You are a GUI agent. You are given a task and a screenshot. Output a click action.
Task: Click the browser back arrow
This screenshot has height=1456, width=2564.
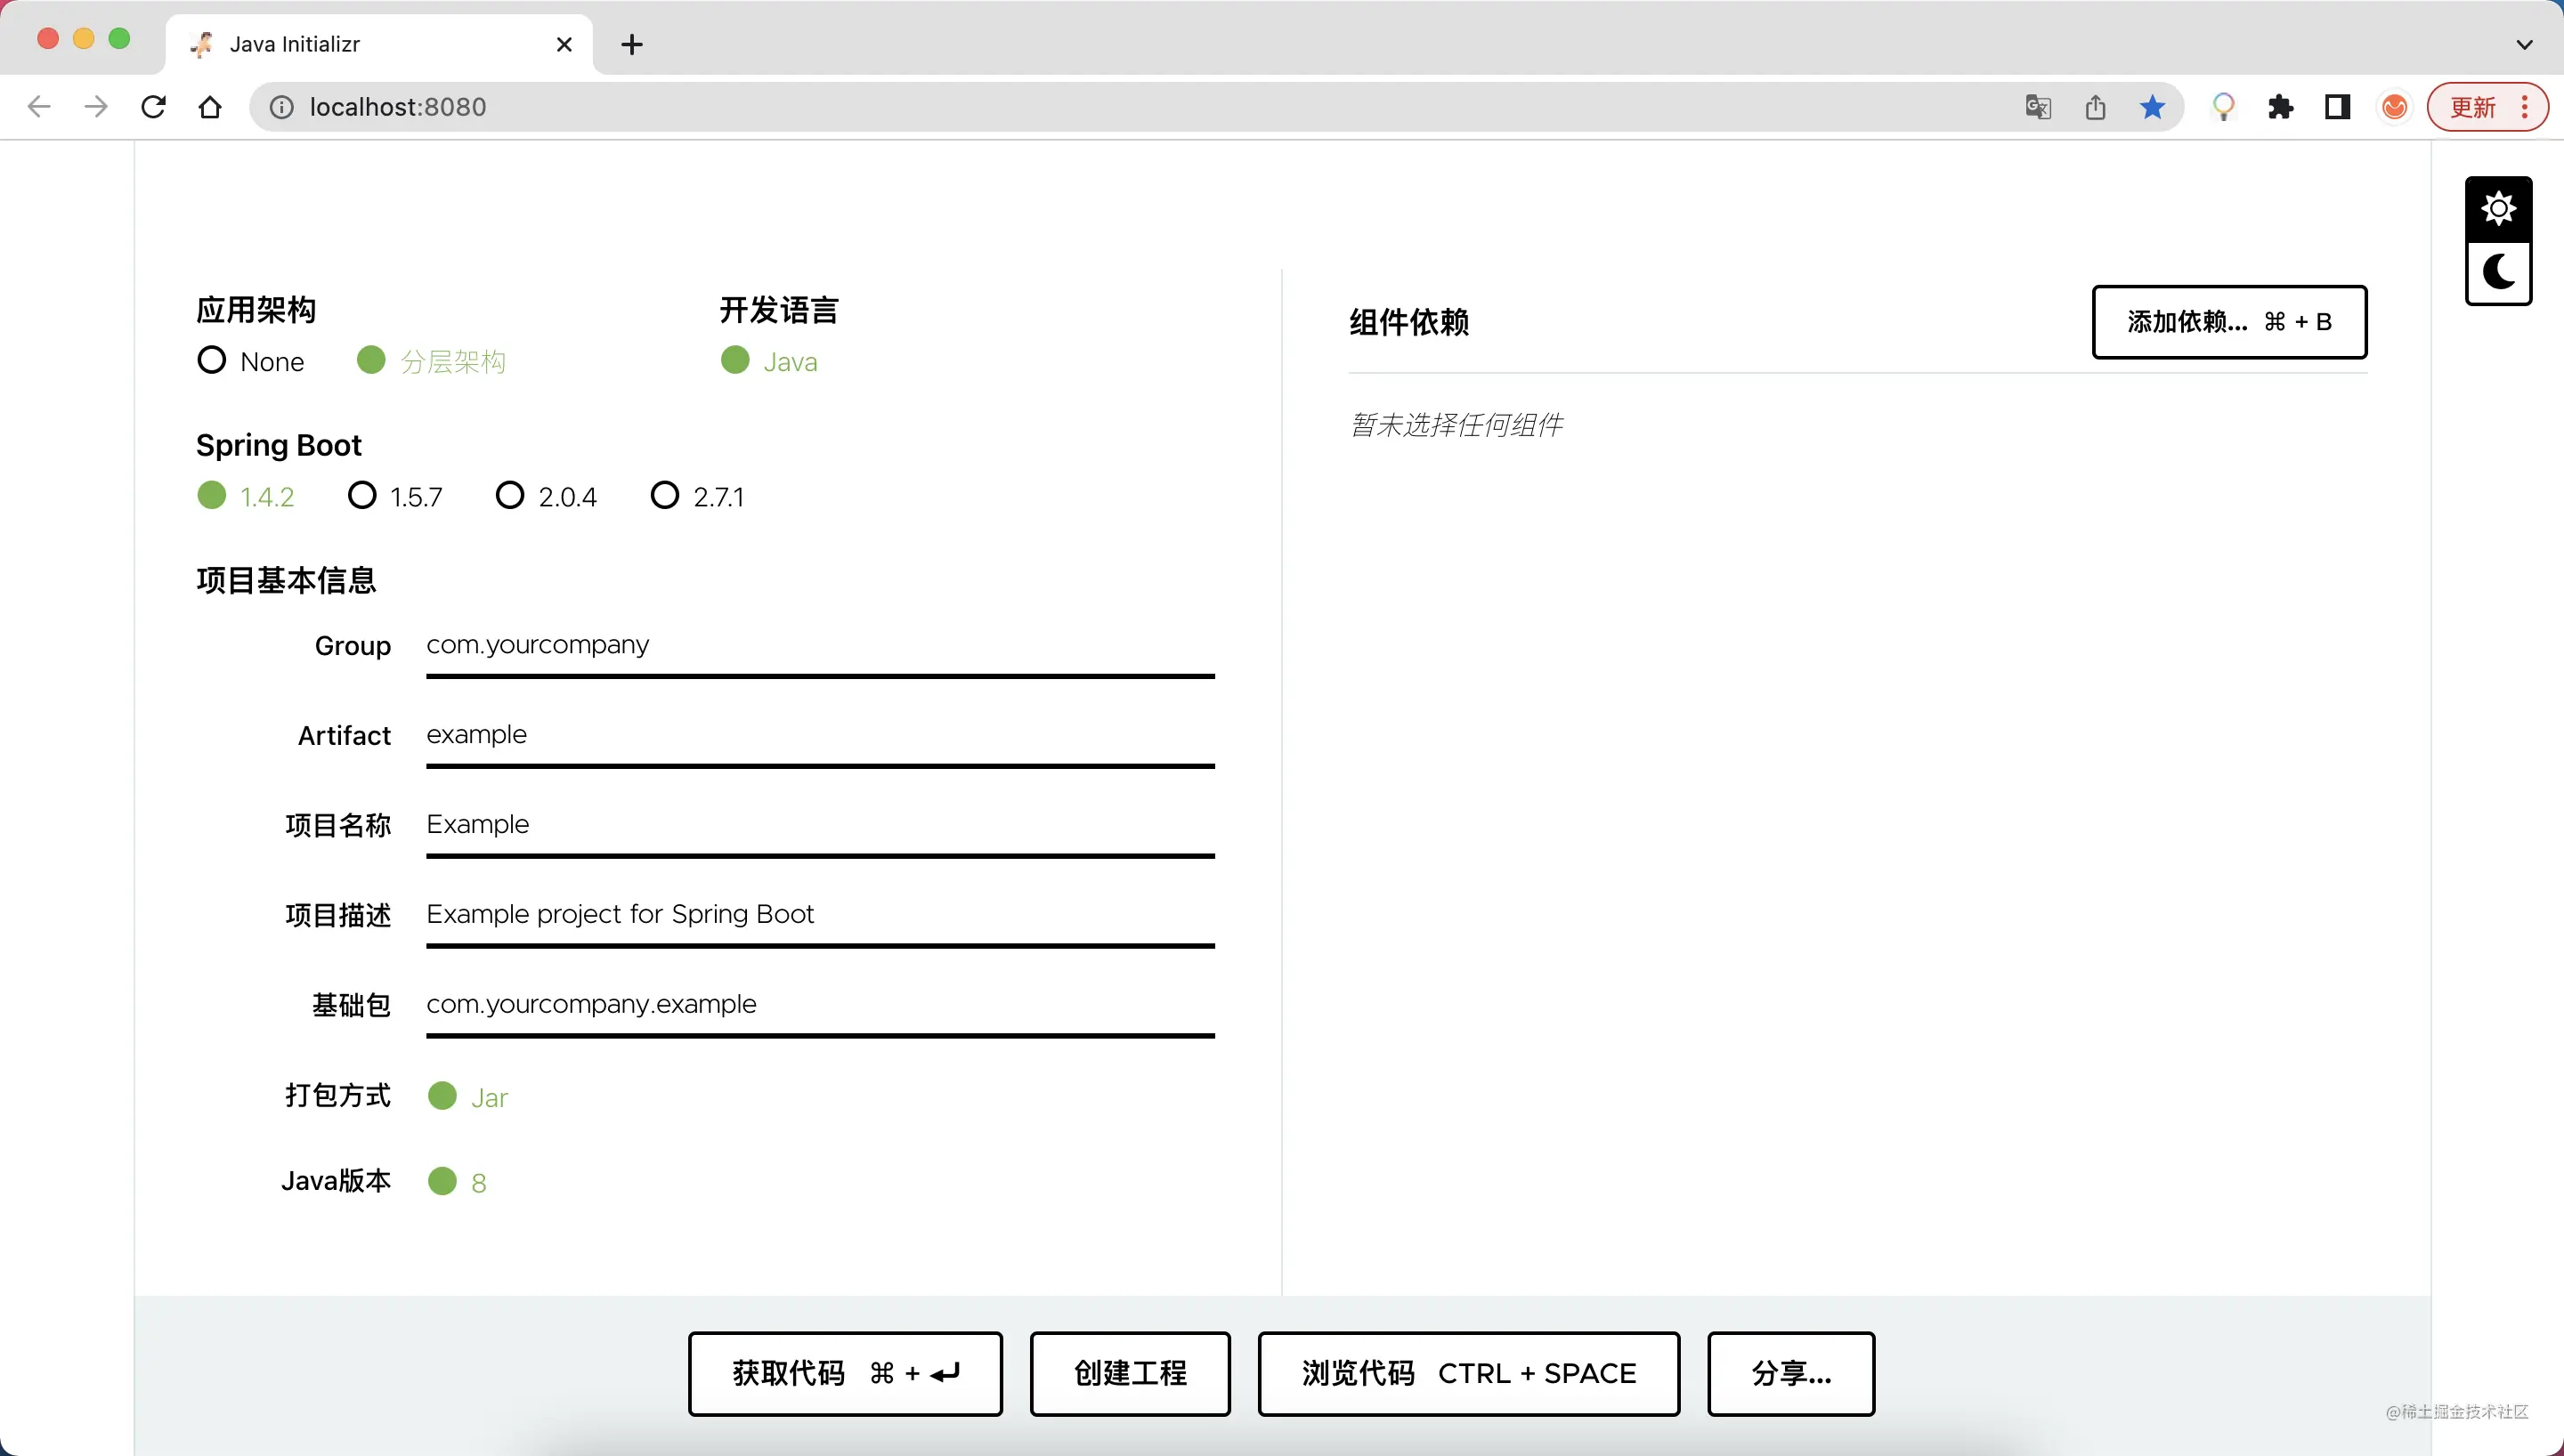pyautogui.click(x=39, y=107)
